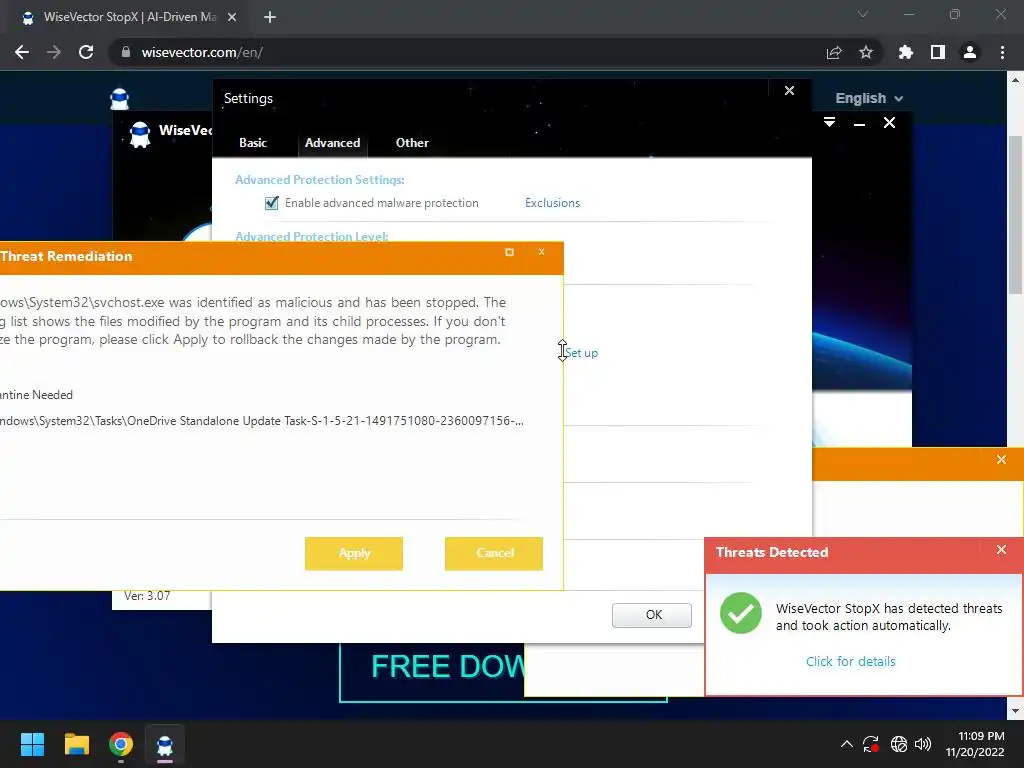Open Chrome tab search chevron
The width and height of the screenshot is (1024, 768).
[863, 14]
